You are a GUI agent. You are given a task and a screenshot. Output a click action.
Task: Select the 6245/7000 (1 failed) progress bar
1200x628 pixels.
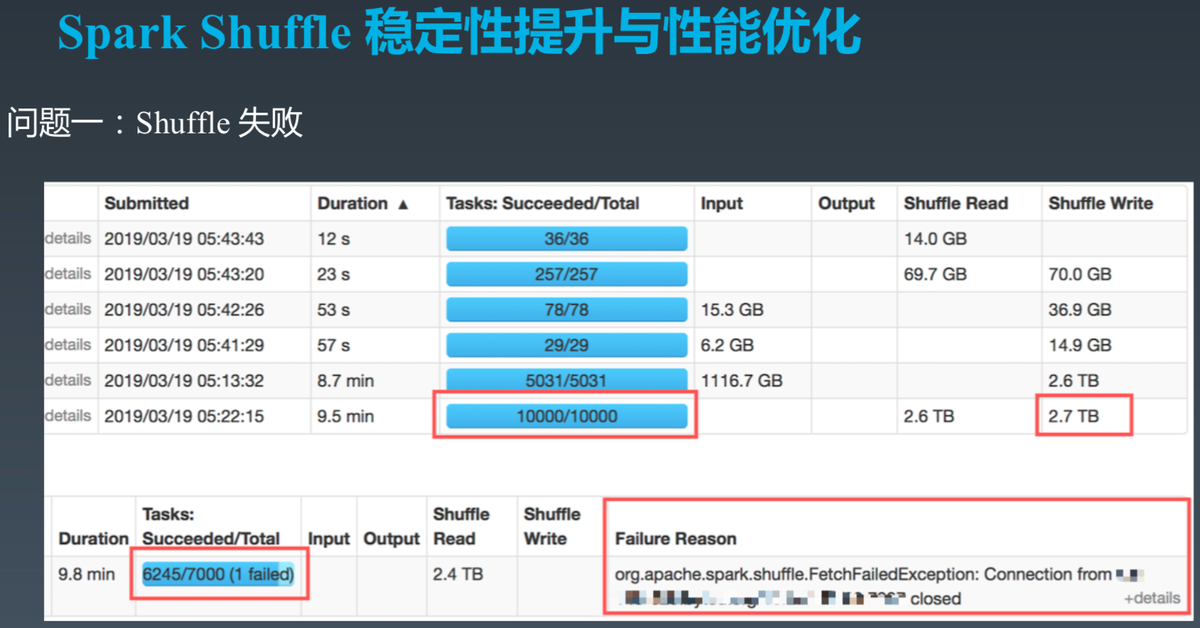[218, 574]
